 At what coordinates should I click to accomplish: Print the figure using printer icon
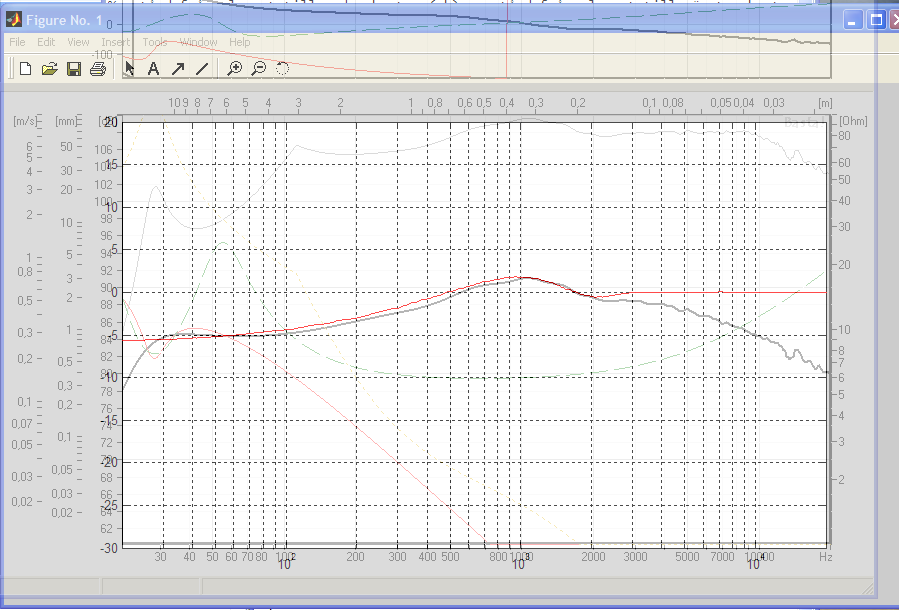tap(98, 69)
